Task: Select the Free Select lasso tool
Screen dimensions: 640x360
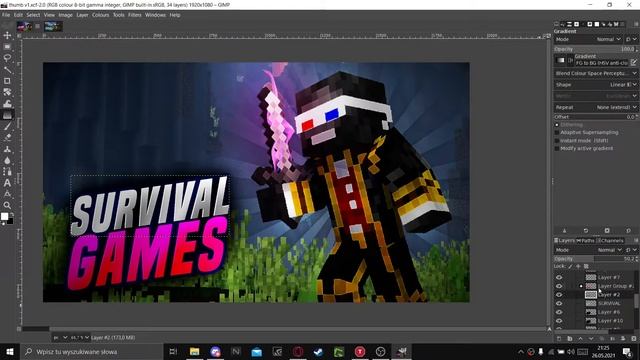Action: click(7, 58)
